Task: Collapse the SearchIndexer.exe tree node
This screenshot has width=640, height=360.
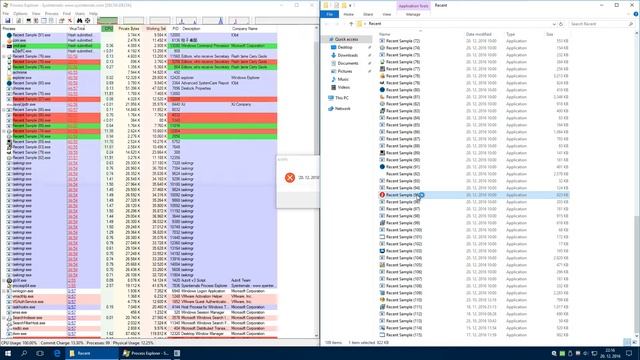Action: (4, 318)
